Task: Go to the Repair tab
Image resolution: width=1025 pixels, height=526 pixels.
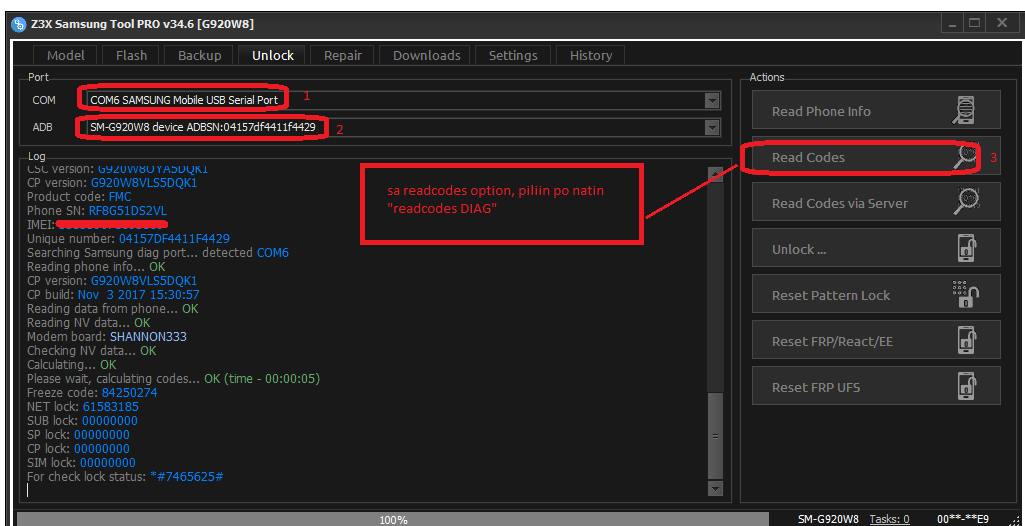Action: coord(343,56)
